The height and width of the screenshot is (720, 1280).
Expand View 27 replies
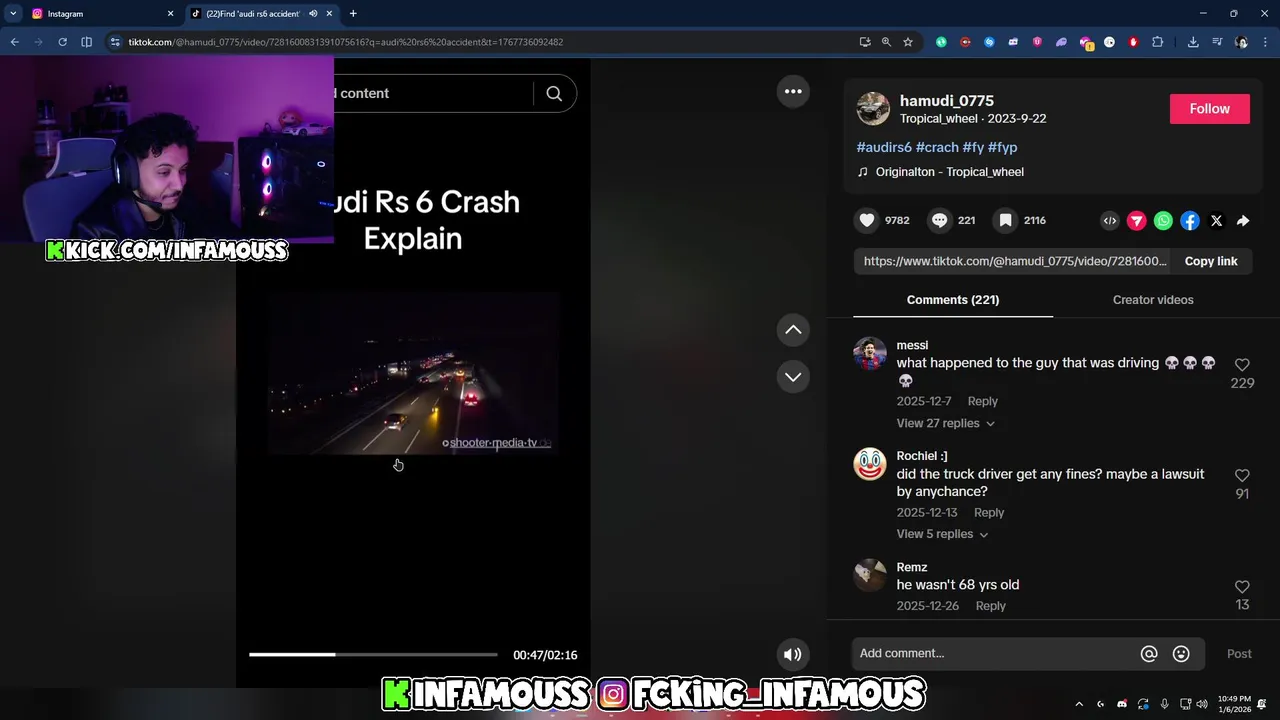click(x=945, y=423)
